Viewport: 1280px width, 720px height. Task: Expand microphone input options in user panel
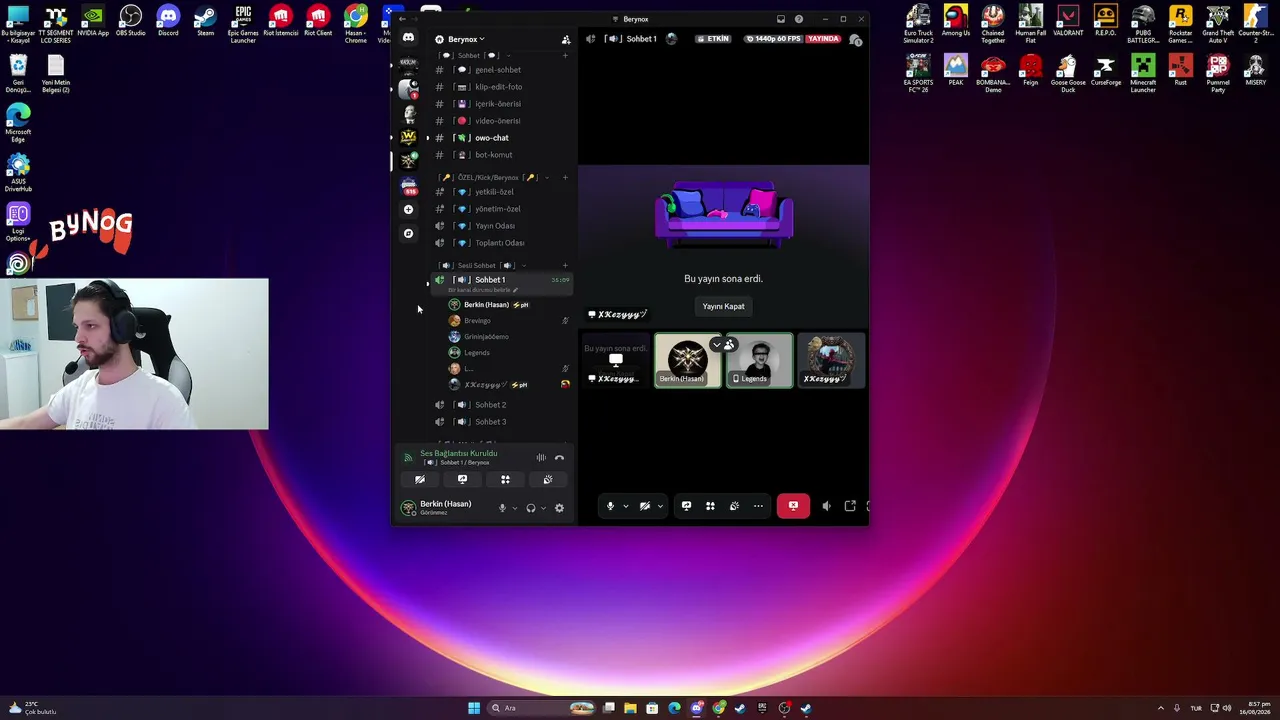514,508
